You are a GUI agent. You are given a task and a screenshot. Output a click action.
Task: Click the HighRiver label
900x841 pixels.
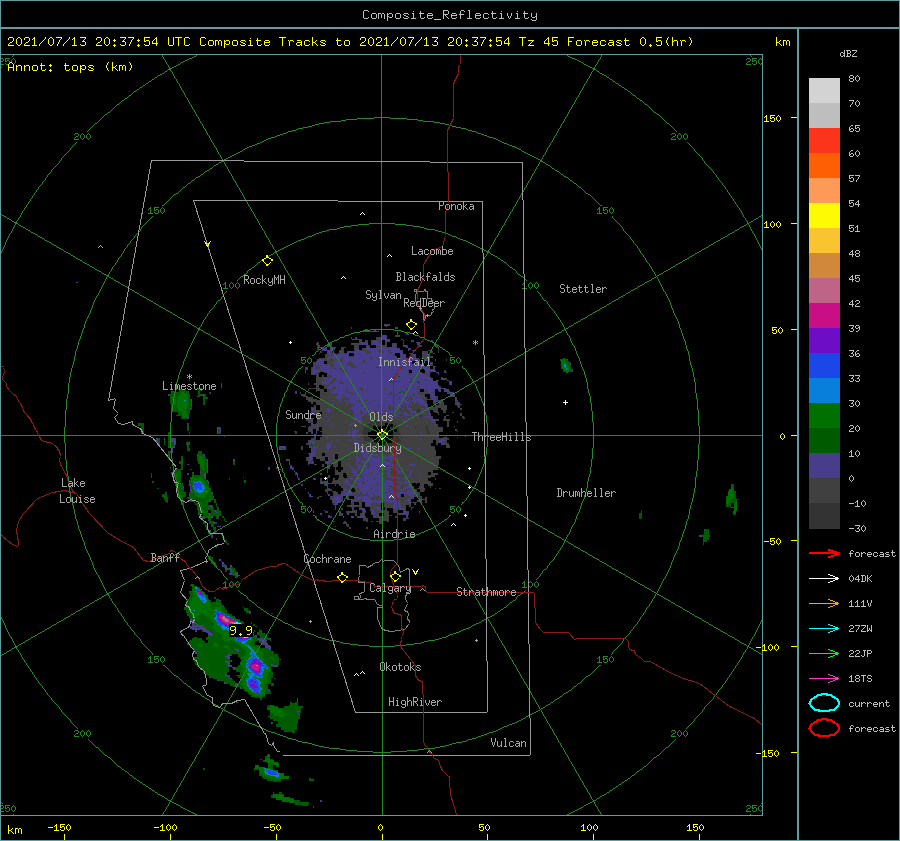point(415,702)
